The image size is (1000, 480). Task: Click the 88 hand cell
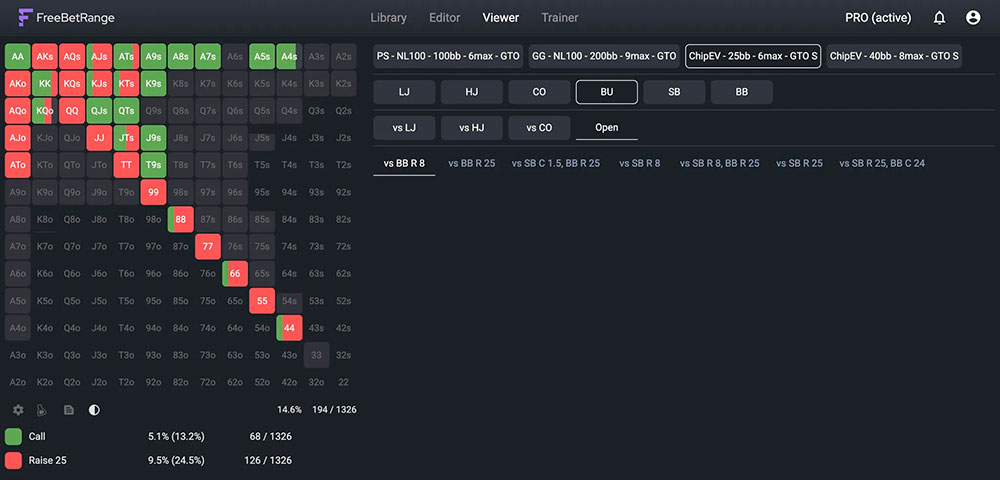point(180,219)
